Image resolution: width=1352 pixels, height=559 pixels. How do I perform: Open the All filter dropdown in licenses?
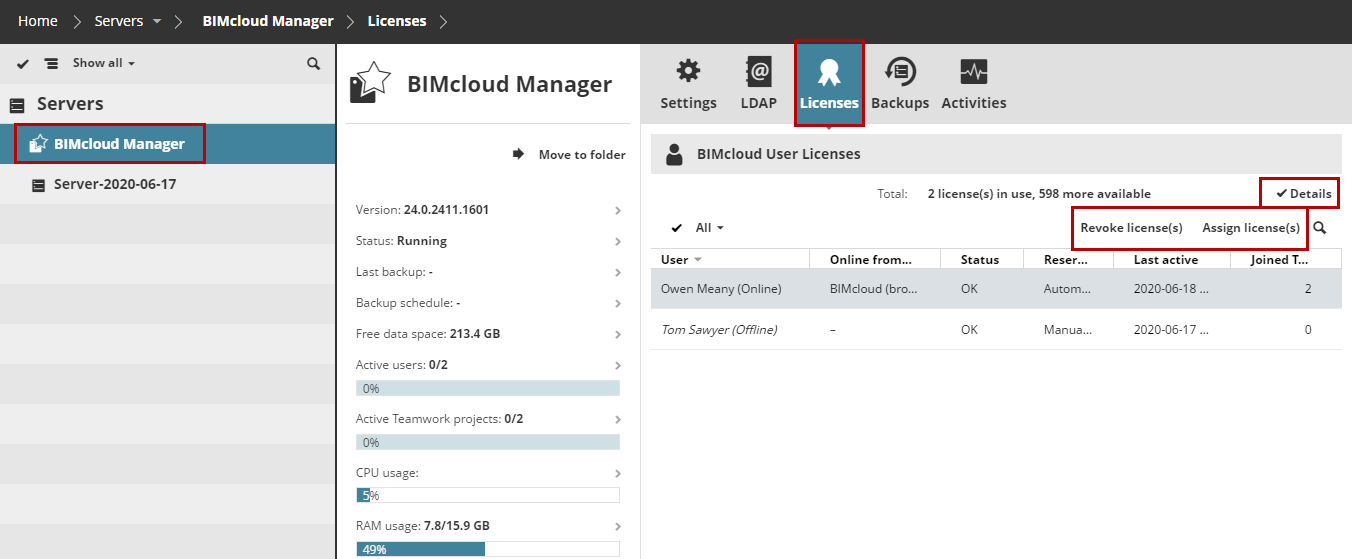click(709, 228)
